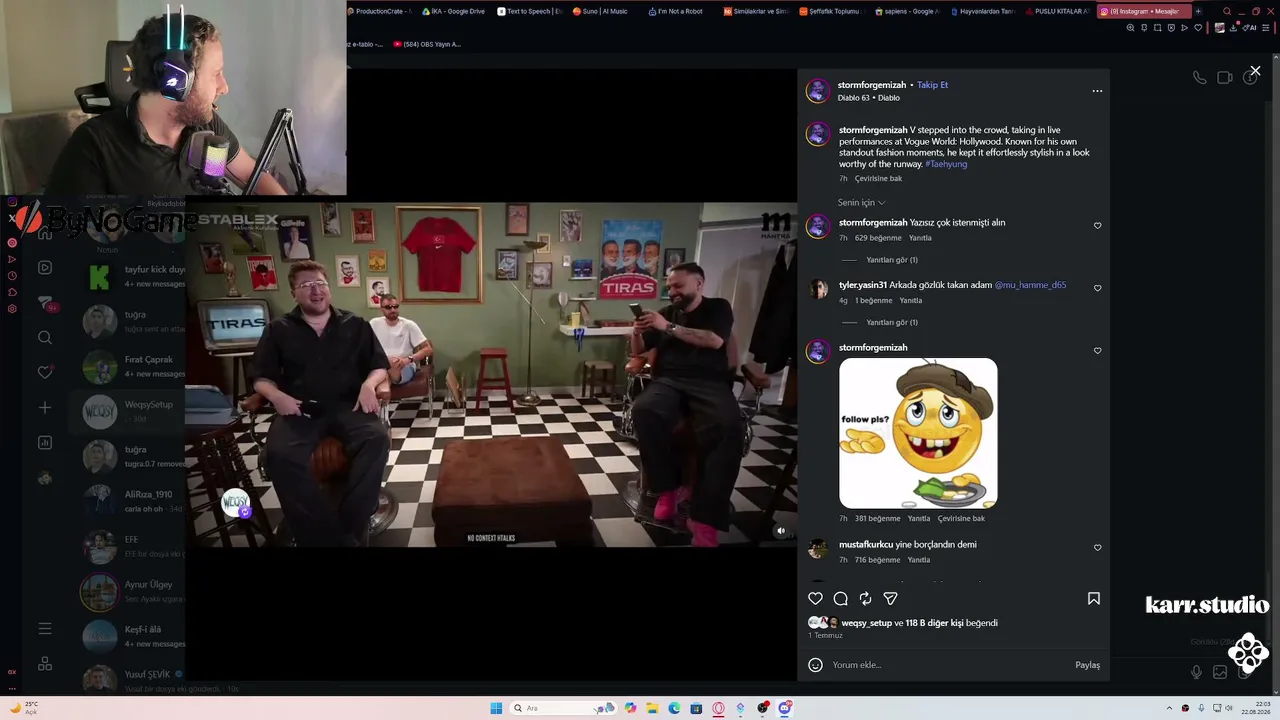
Task: Open the weqsy_setup profile in likes line
Action: point(866,623)
